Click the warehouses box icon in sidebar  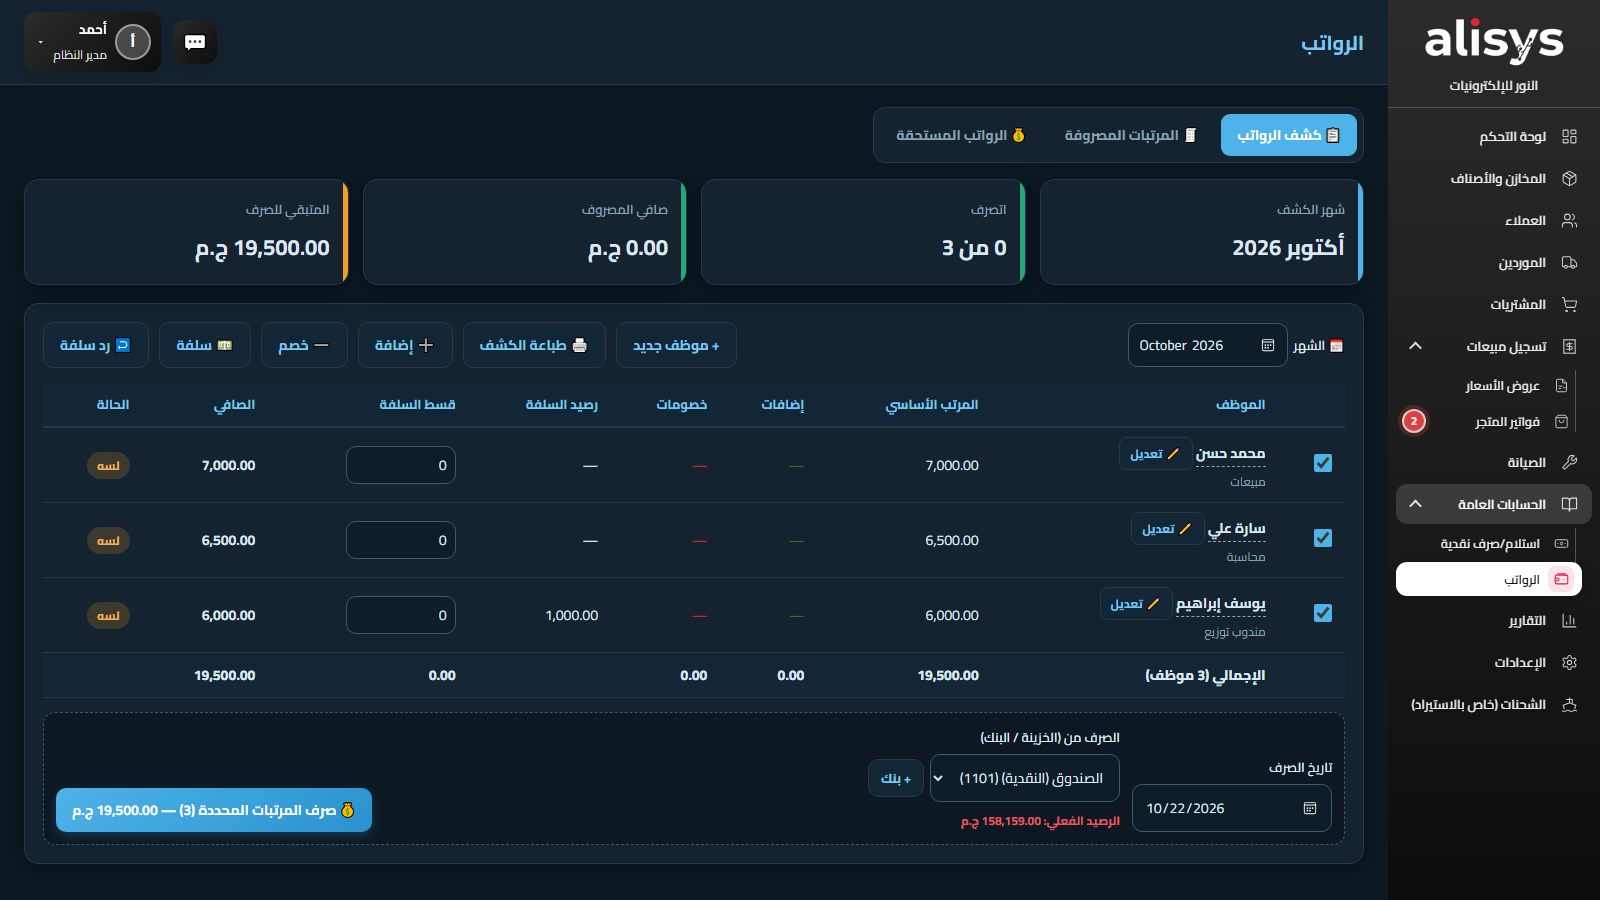tap(1569, 179)
